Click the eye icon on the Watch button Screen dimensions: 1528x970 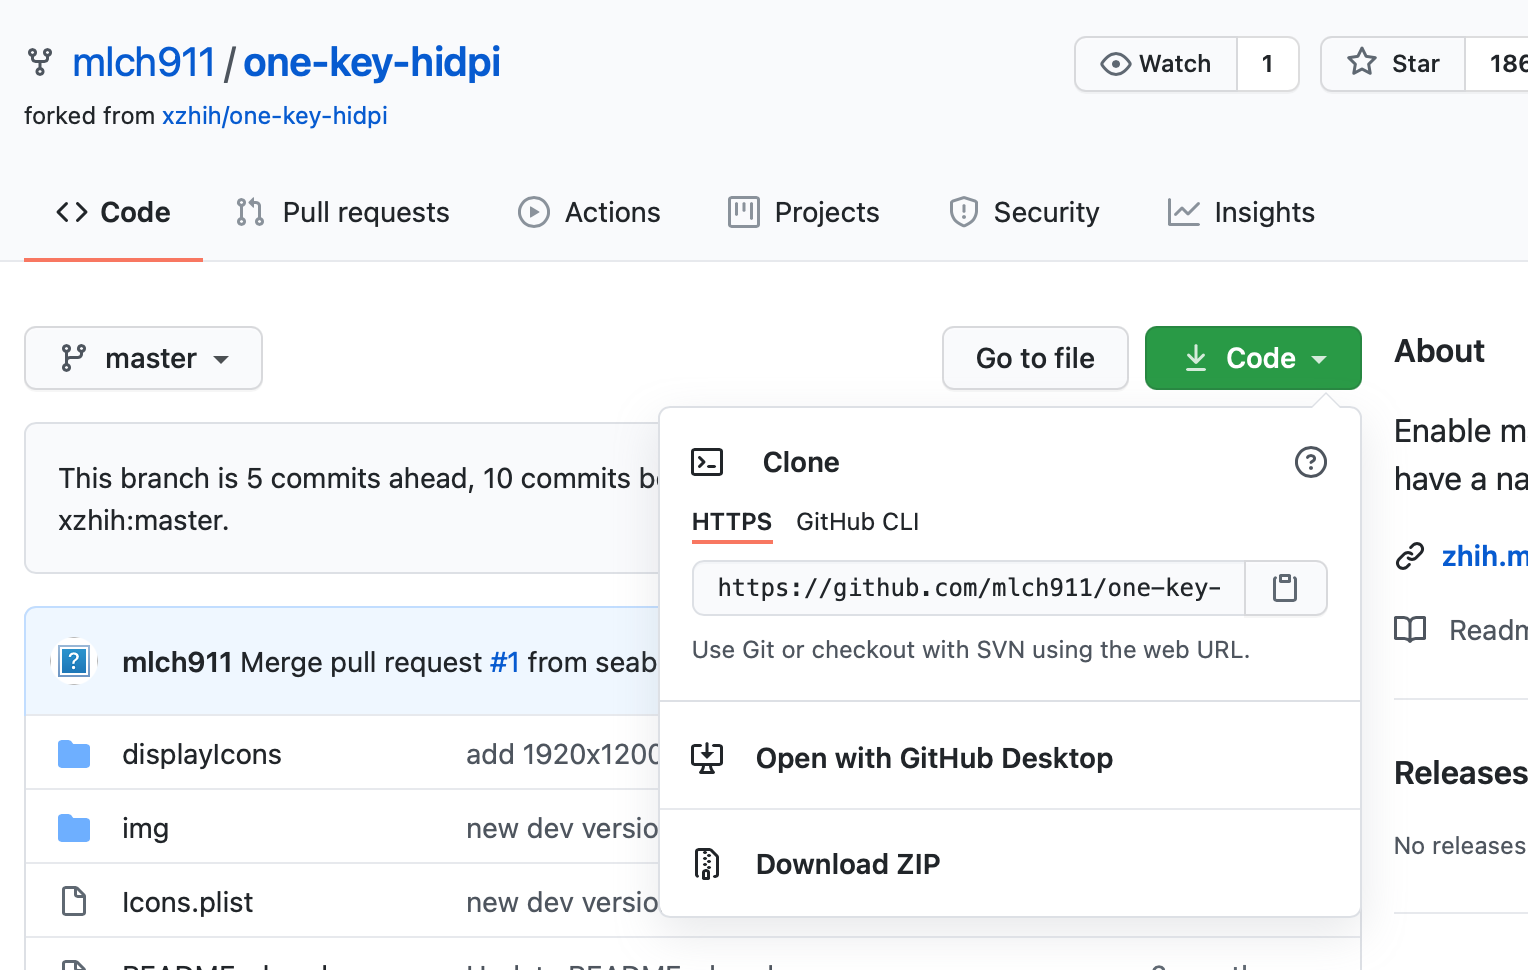[1115, 64]
